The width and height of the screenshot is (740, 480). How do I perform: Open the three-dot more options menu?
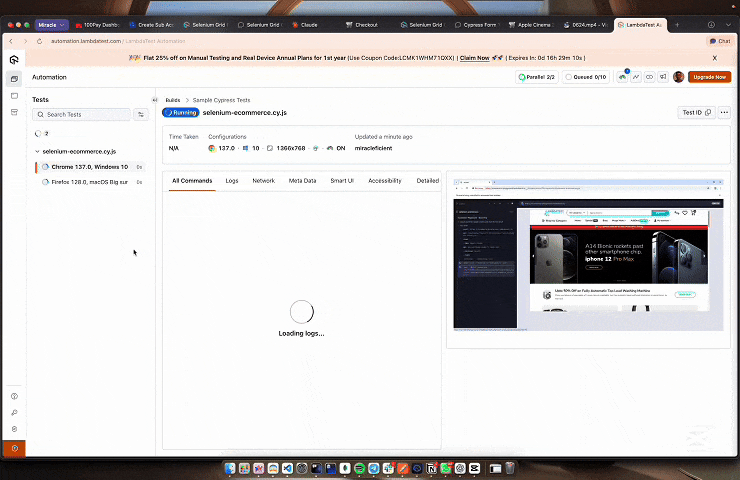click(x=724, y=113)
